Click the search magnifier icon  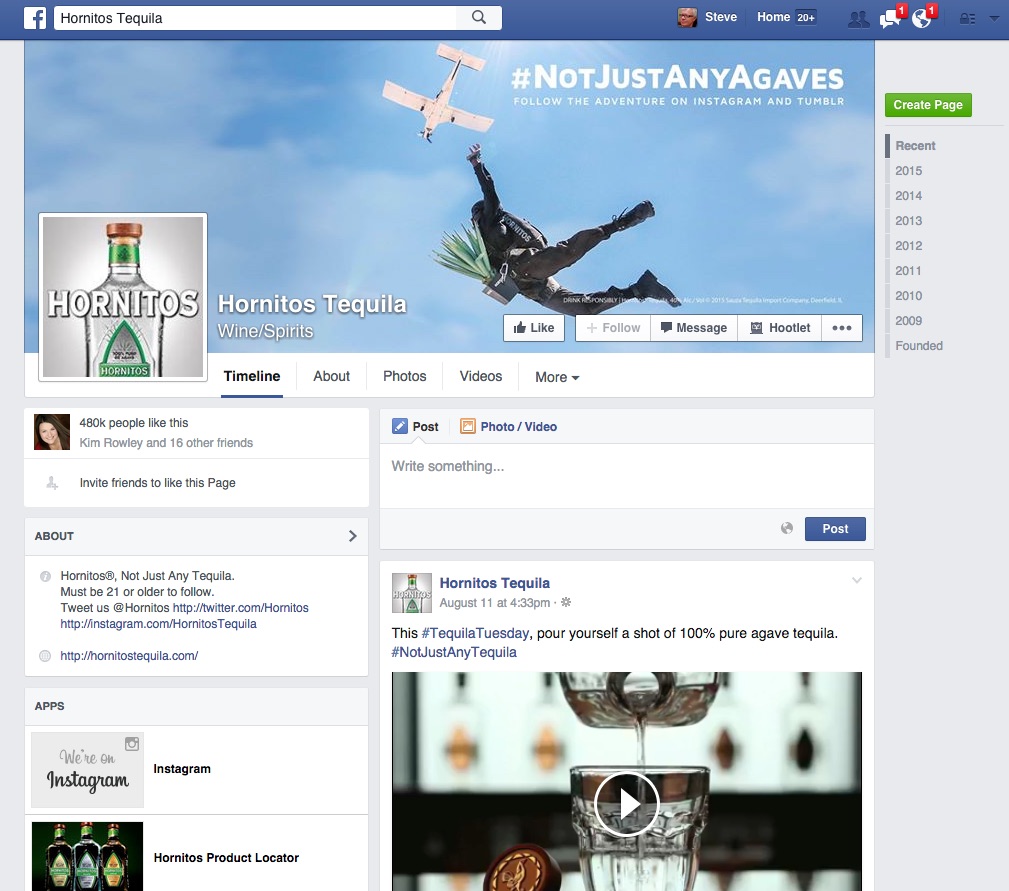[478, 17]
